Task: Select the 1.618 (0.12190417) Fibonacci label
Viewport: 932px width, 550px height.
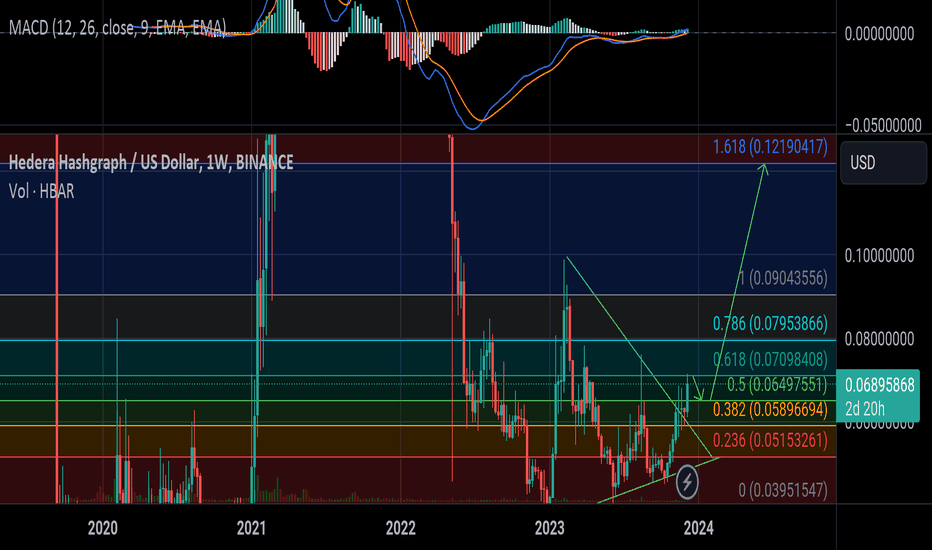Action: (x=770, y=147)
